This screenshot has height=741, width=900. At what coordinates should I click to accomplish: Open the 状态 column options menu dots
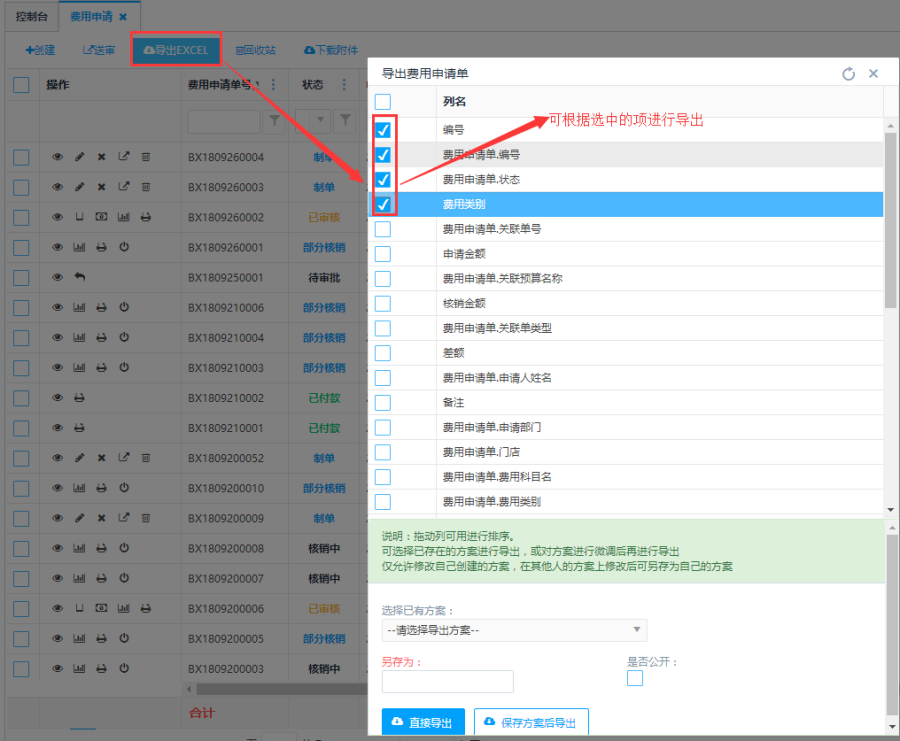pyautogui.click(x=344, y=85)
